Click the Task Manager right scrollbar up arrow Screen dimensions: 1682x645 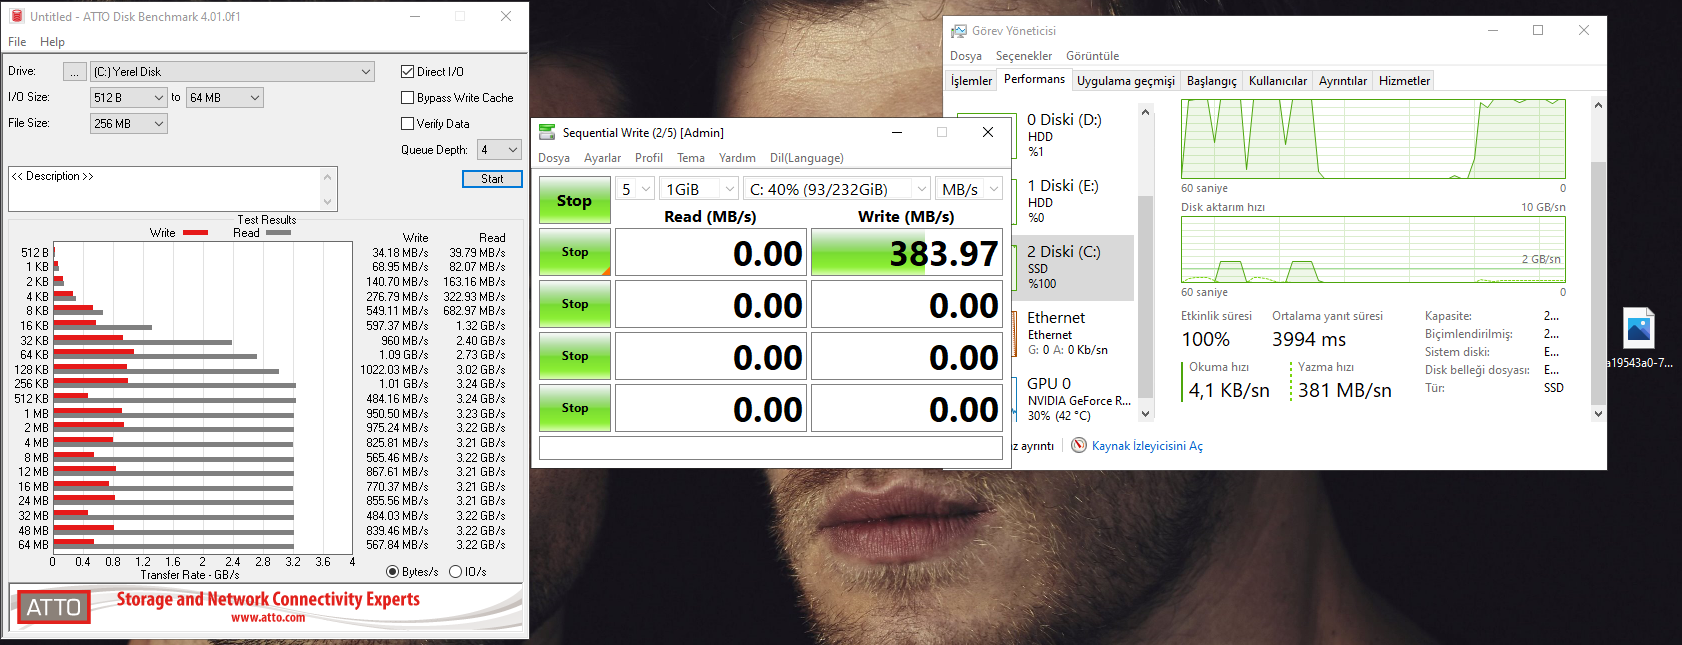(x=1598, y=105)
